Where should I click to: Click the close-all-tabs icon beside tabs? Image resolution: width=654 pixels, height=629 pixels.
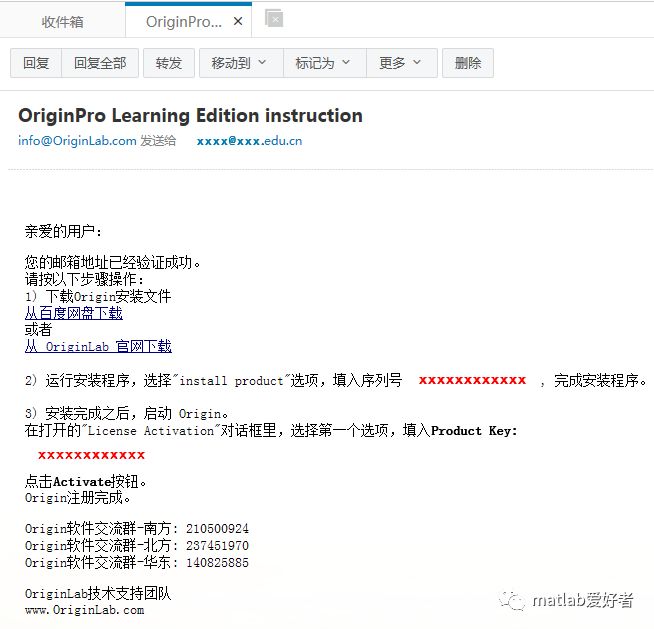tap(274, 18)
